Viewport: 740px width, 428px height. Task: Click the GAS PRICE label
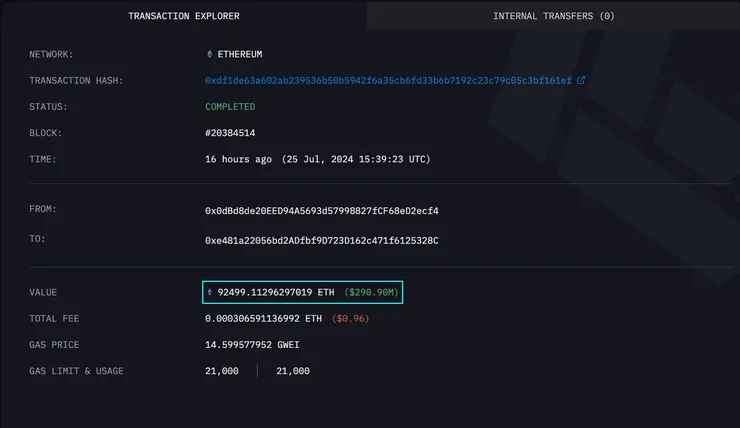point(54,345)
